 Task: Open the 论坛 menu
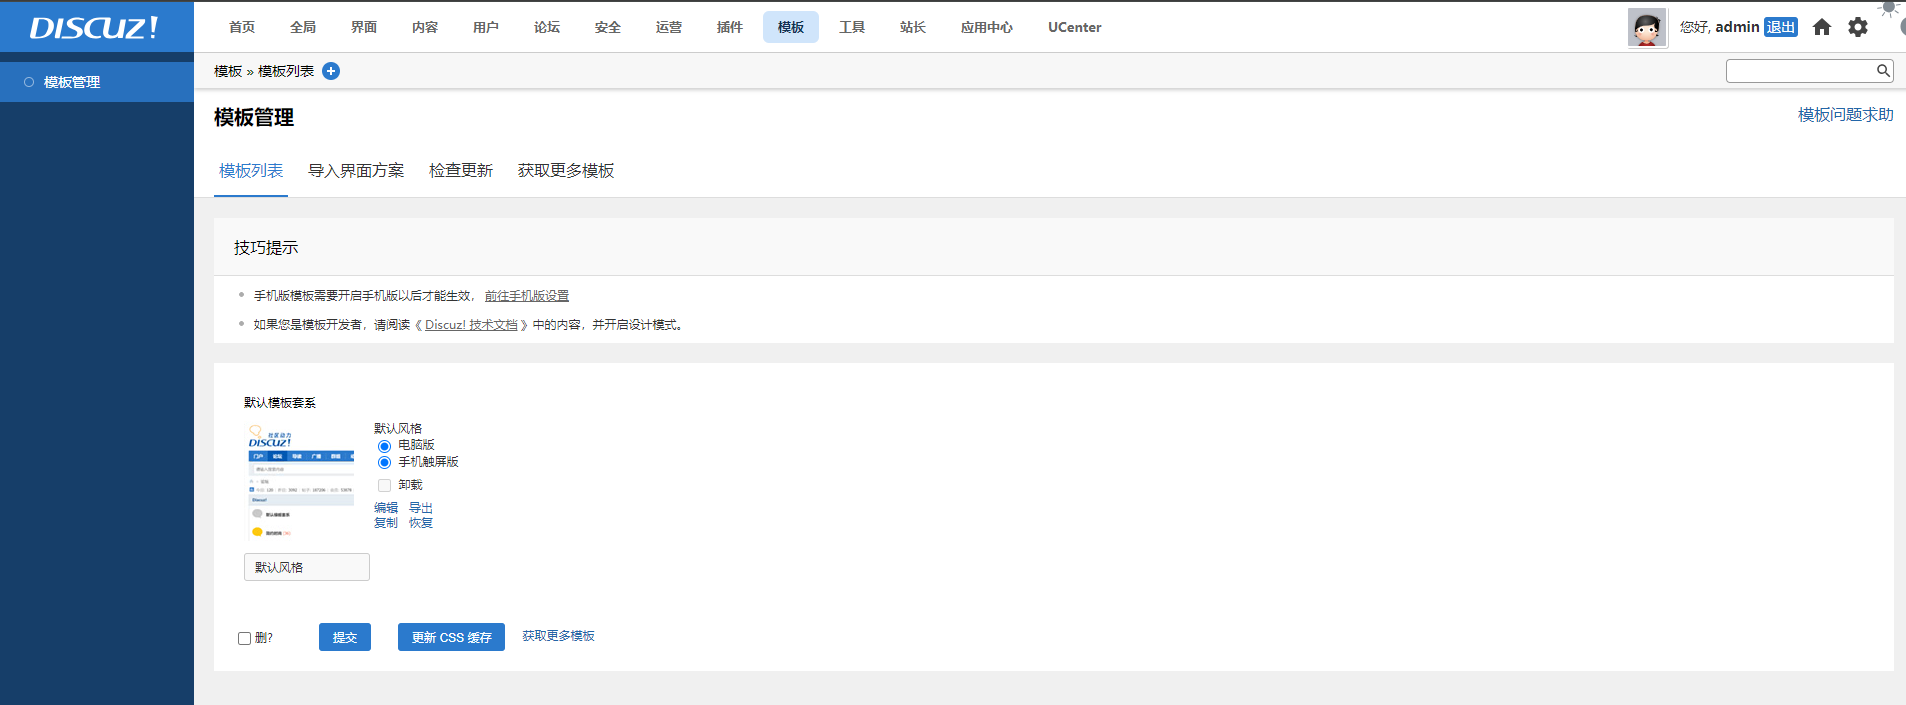coord(547,27)
